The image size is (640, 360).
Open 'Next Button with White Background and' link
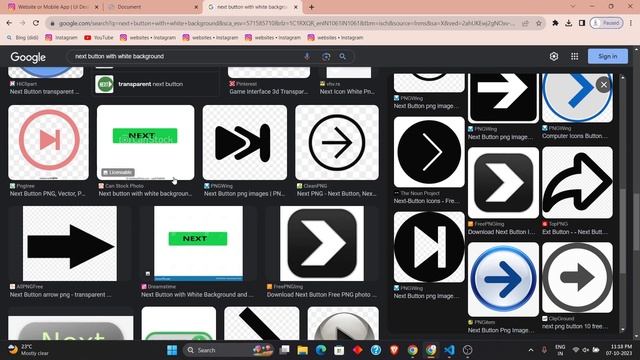pos(197,295)
